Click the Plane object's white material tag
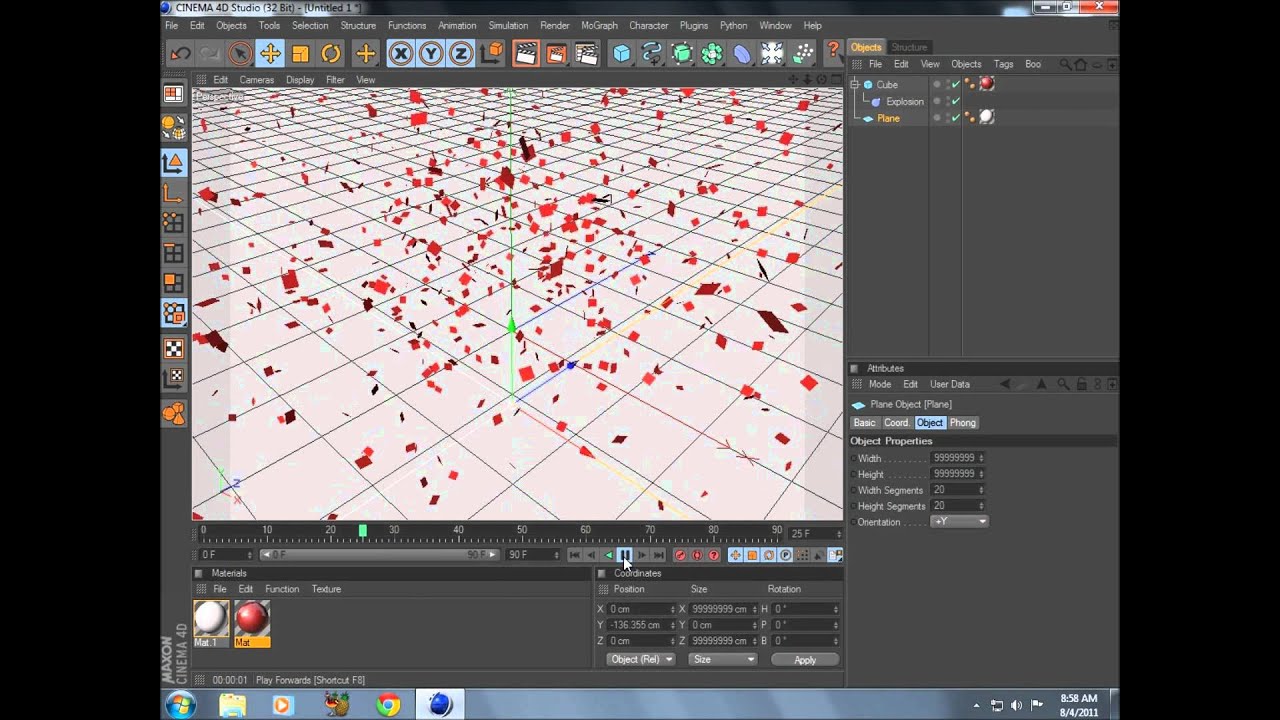Image resolution: width=1280 pixels, height=720 pixels. [987, 117]
